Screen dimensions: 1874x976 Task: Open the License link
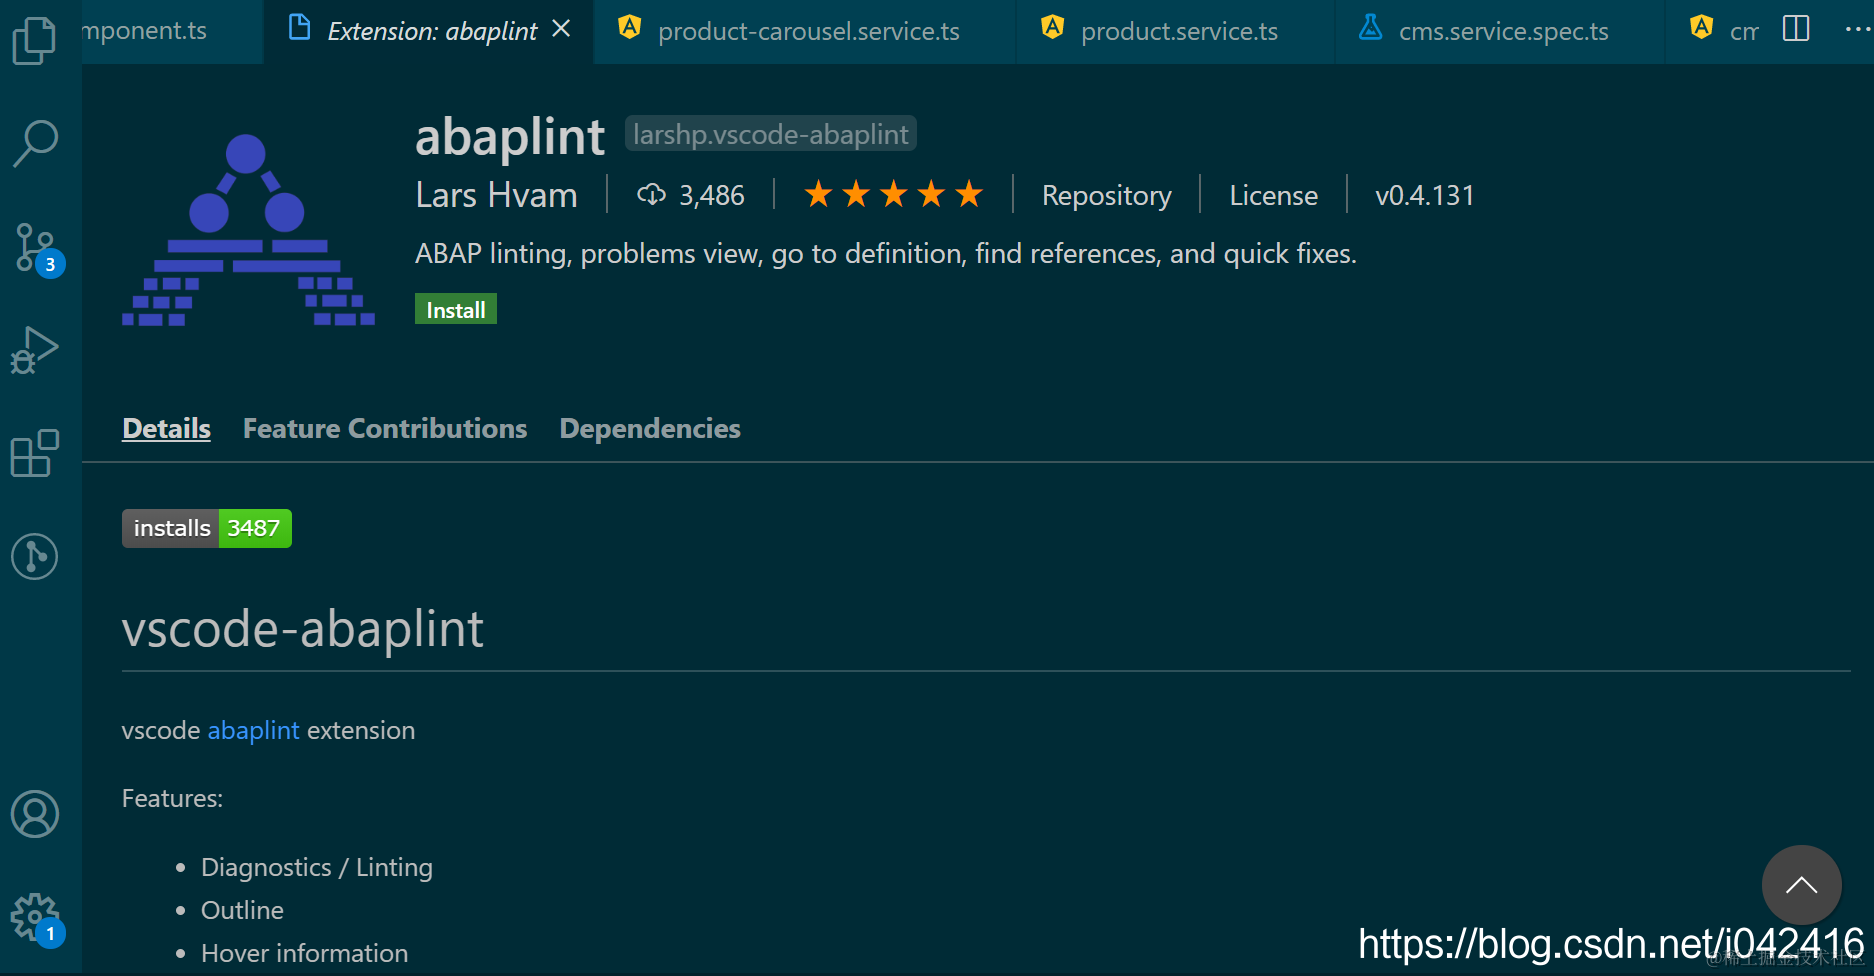tap(1273, 195)
